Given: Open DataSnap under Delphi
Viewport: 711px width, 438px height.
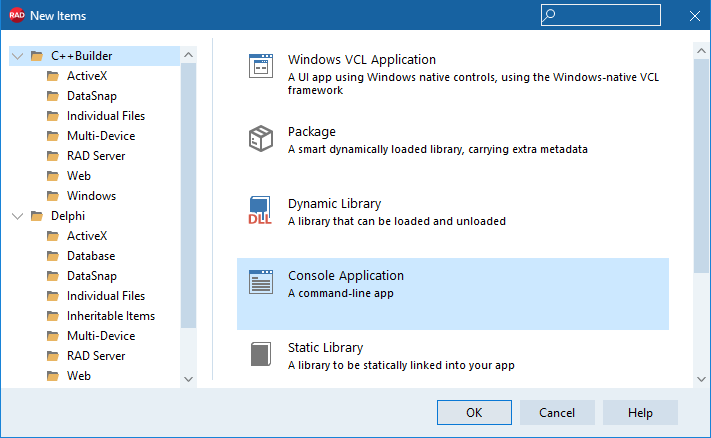Looking at the screenshot, I should [92, 276].
